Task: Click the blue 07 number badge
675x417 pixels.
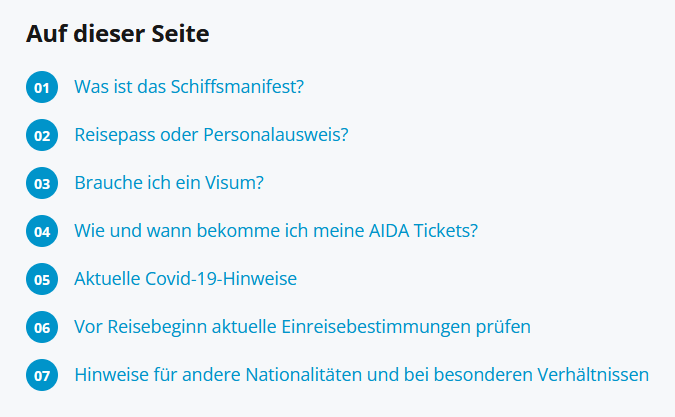Action: coord(42,376)
